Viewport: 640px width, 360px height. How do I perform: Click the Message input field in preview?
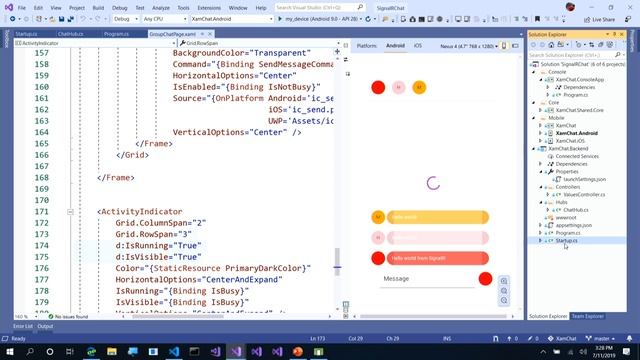click(x=427, y=279)
